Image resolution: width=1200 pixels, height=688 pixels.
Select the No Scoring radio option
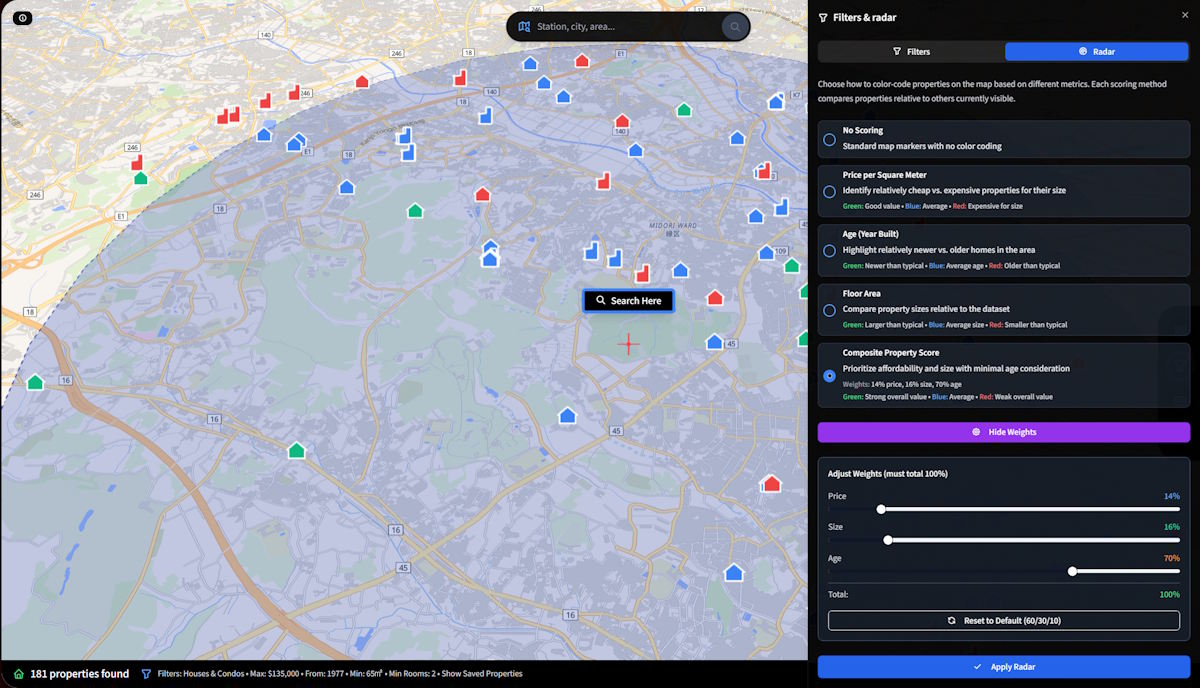[829, 139]
